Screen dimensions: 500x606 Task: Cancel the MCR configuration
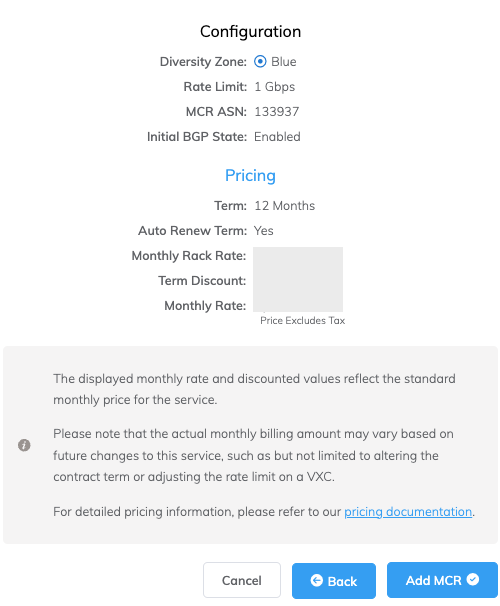(242, 580)
